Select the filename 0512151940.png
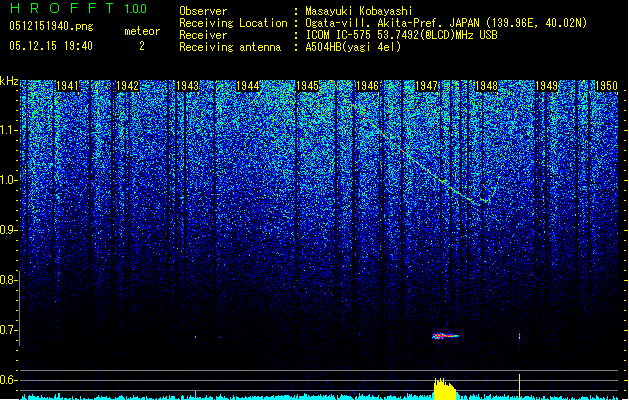Viewport: 629px width, 400px height. point(51,26)
